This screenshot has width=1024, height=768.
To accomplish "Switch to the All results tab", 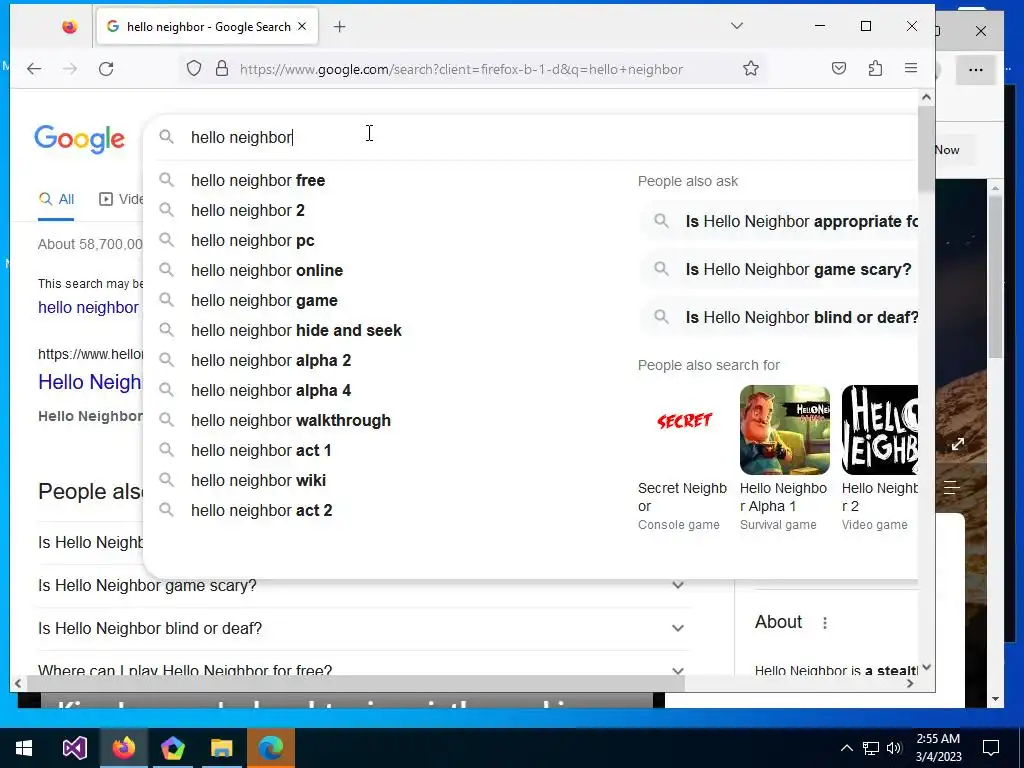I will click(56, 199).
